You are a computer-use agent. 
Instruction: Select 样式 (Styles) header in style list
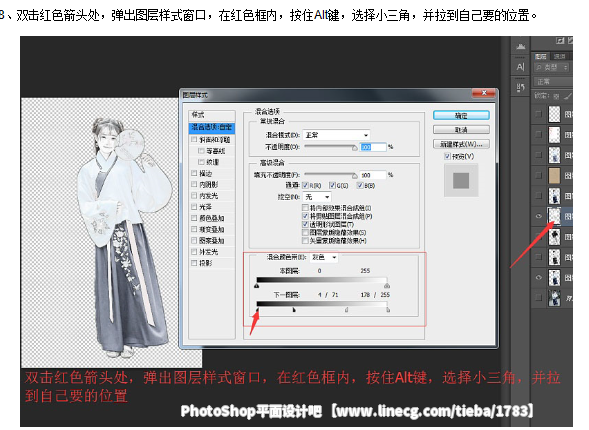pyautogui.click(x=212, y=115)
